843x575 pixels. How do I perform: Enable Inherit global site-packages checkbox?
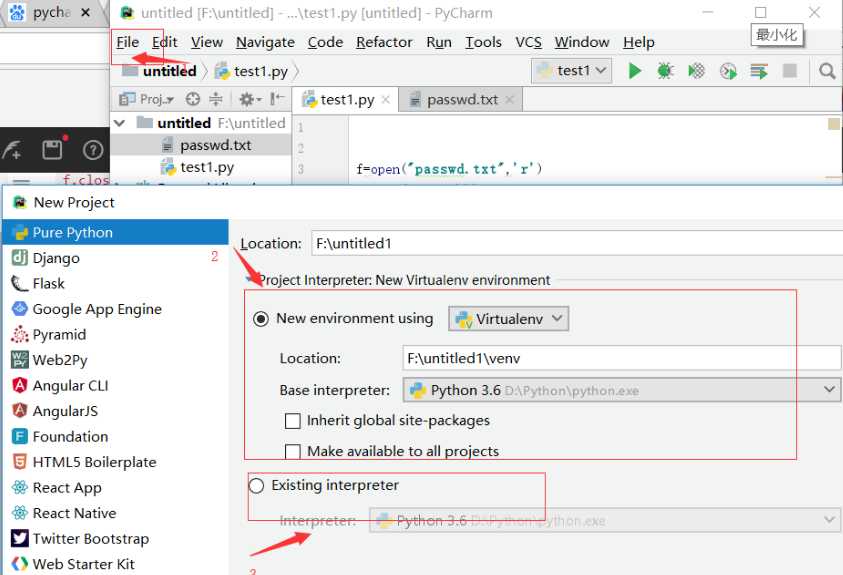click(x=292, y=421)
